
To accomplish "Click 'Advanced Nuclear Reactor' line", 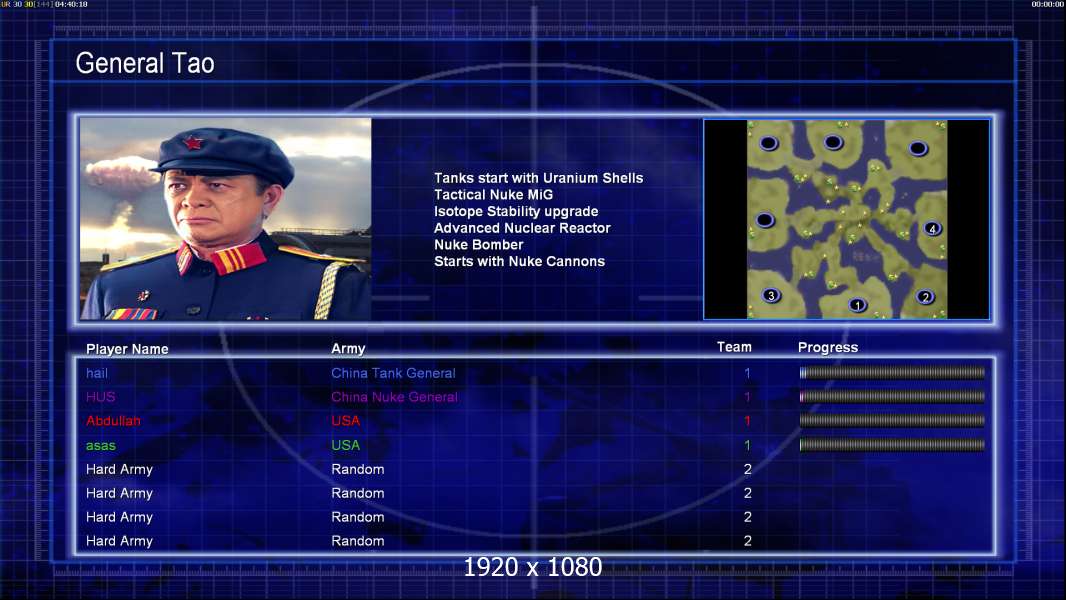I will 522,228.
